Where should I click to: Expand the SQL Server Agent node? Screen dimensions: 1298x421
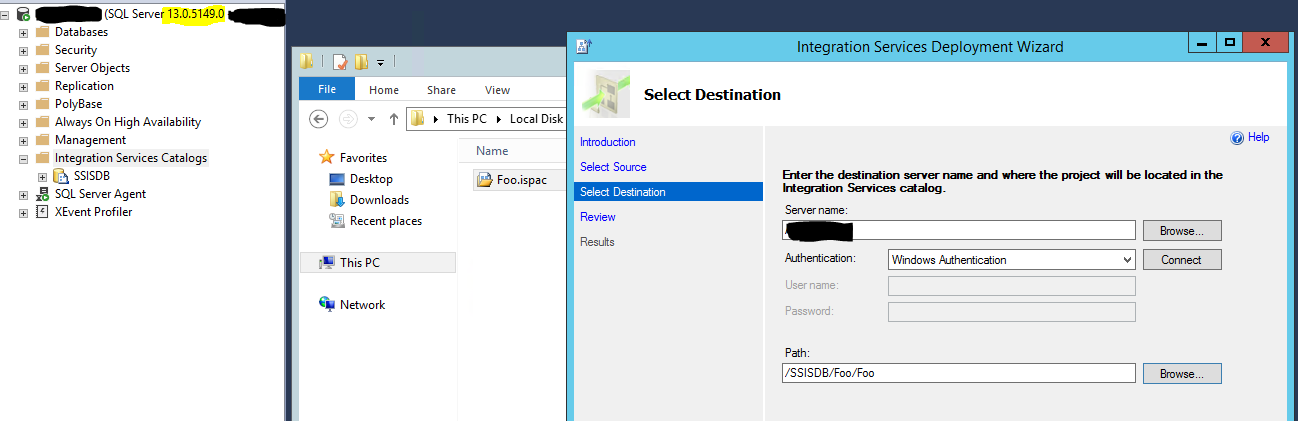pyautogui.click(x=23, y=194)
